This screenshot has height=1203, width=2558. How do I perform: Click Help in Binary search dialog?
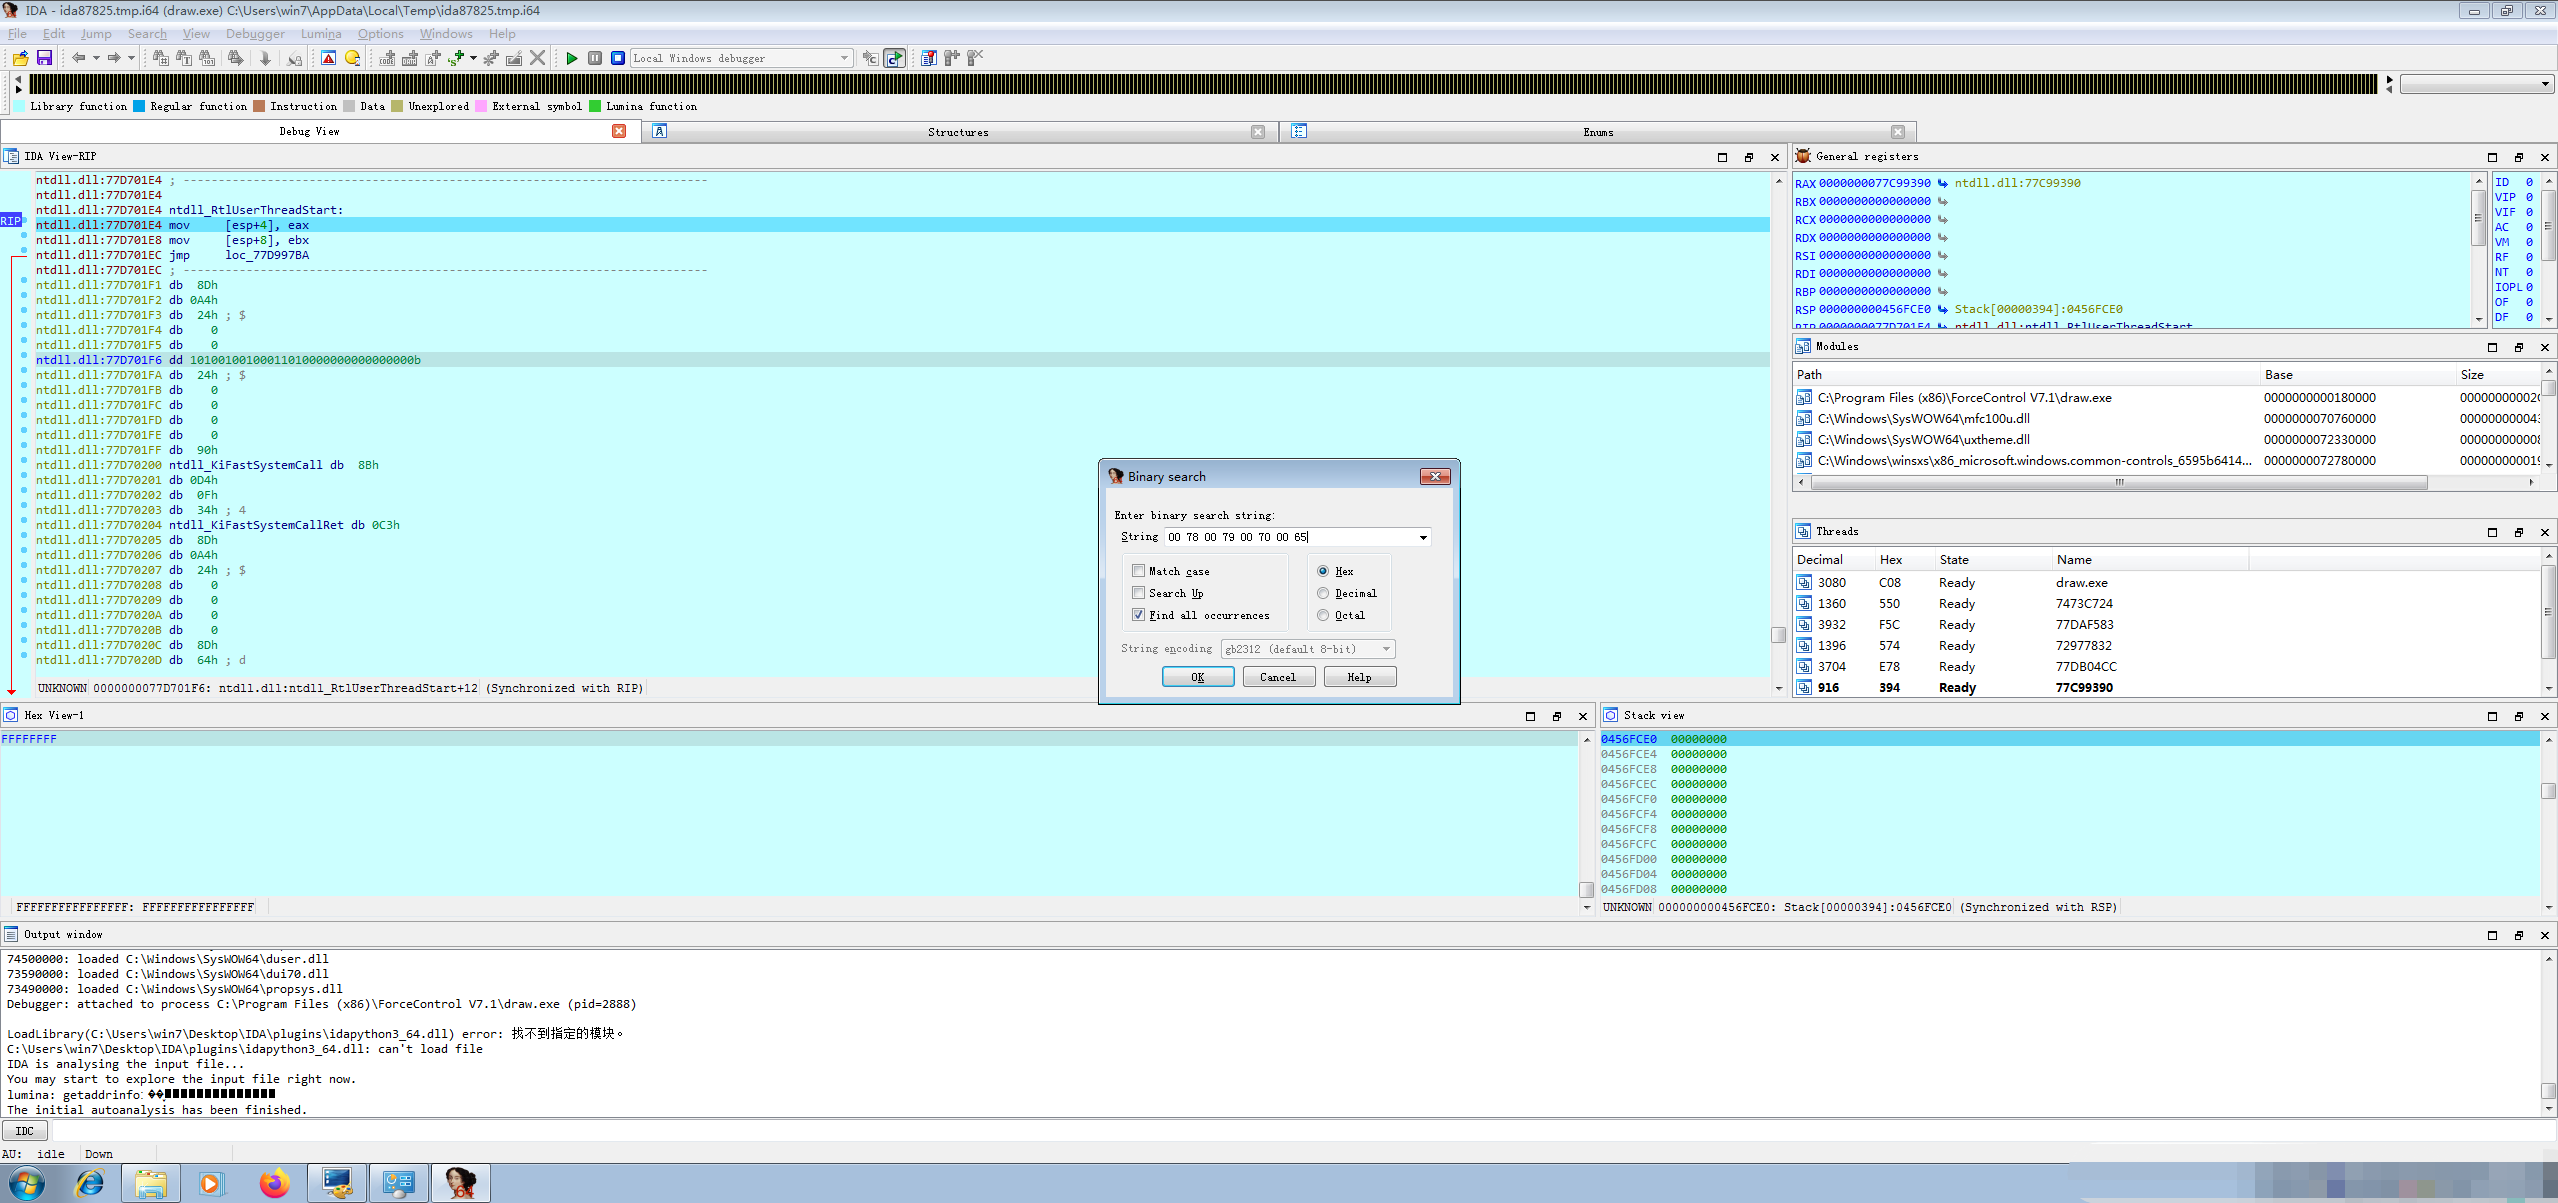[1360, 677]
